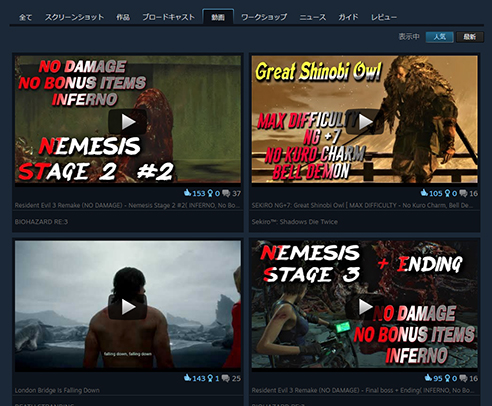492x406 pixels.
Task: Click thumbs-up icon showing 153 ratings
Action: (187, 193)
